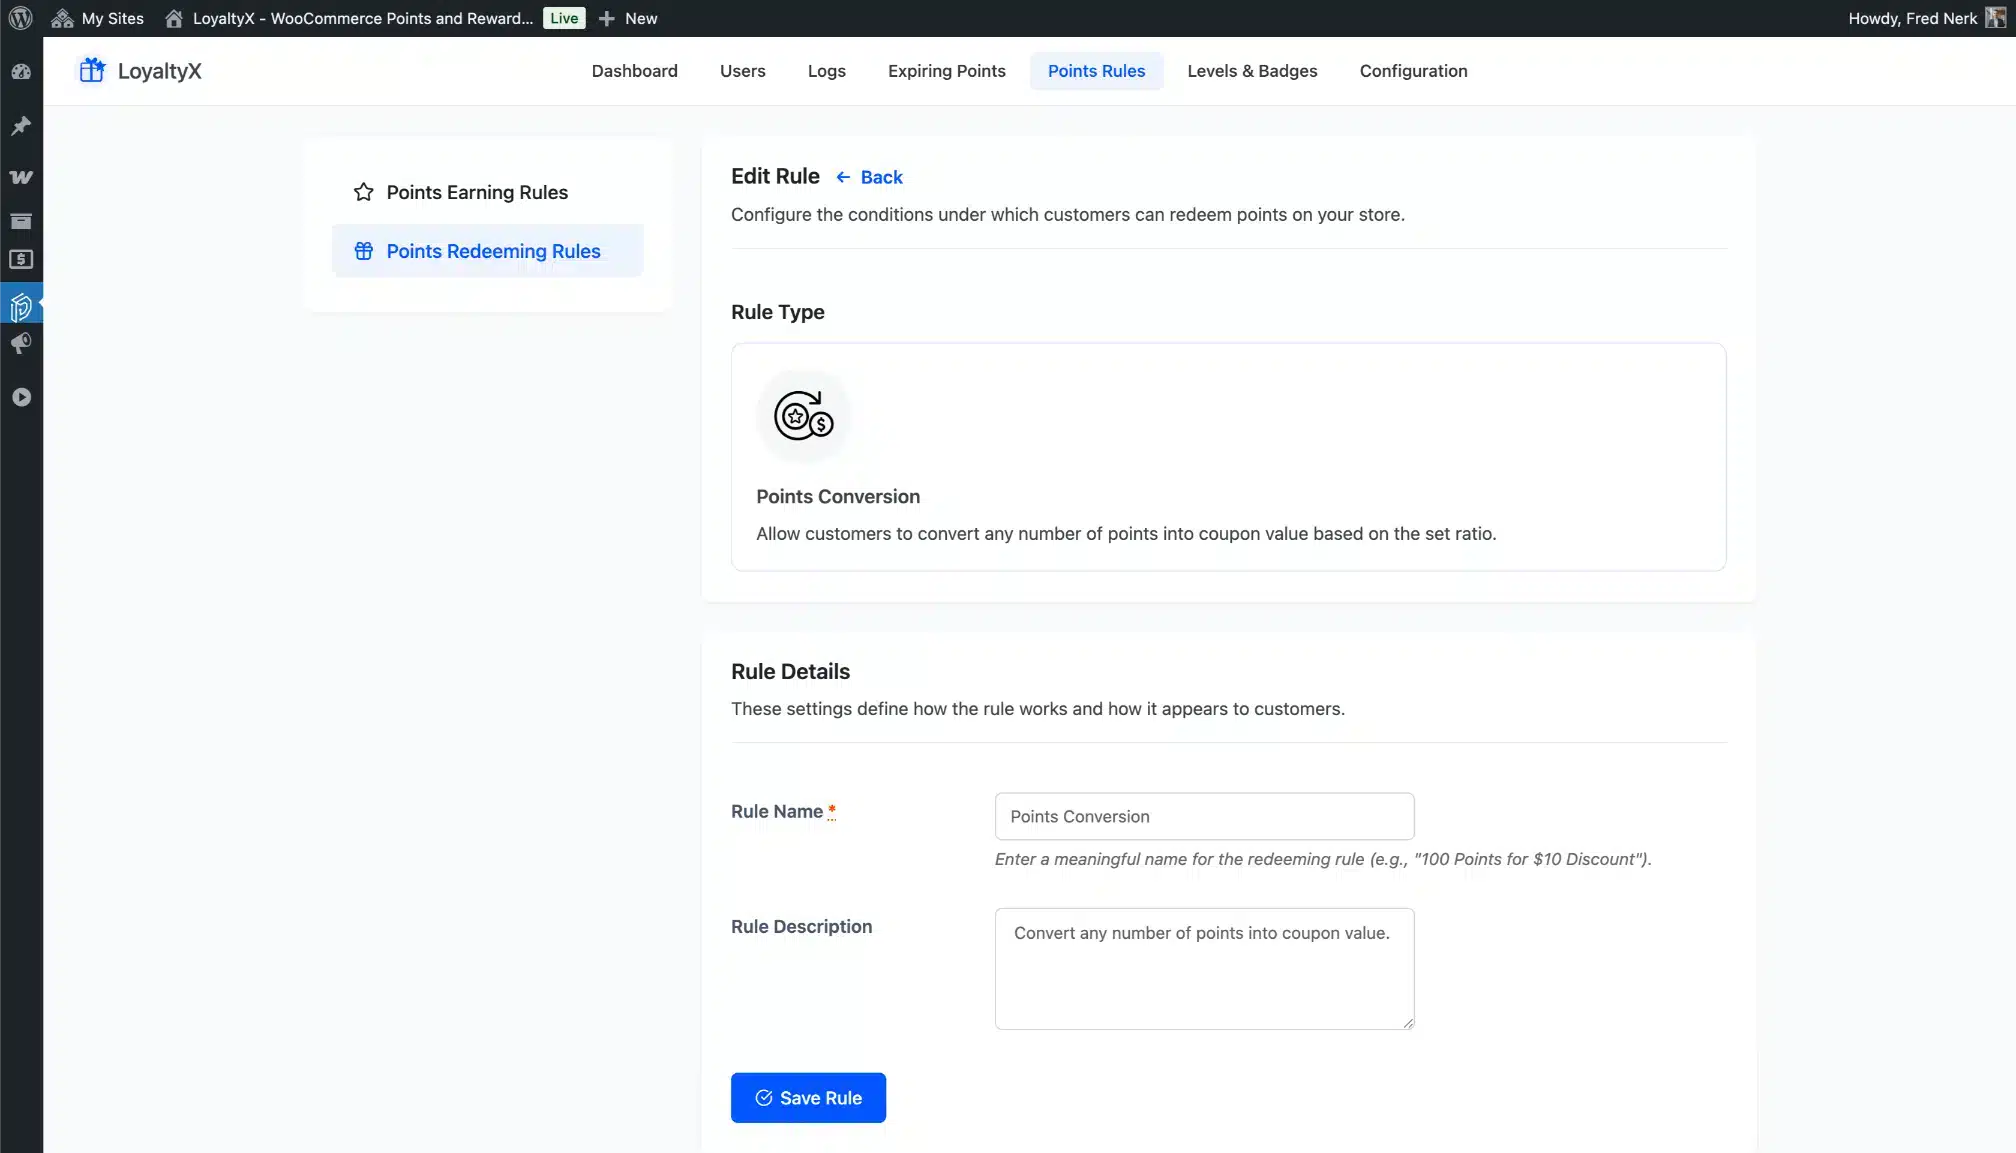2016x1153 pixels.
Task: Click the 'Edit Rule' heading text
Action: click(775, 176)
